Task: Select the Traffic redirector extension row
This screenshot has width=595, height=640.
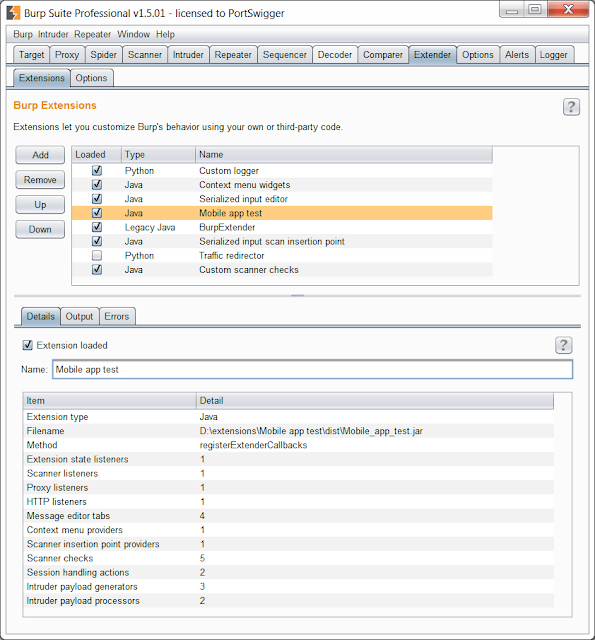Action: [x=282, y=256]
